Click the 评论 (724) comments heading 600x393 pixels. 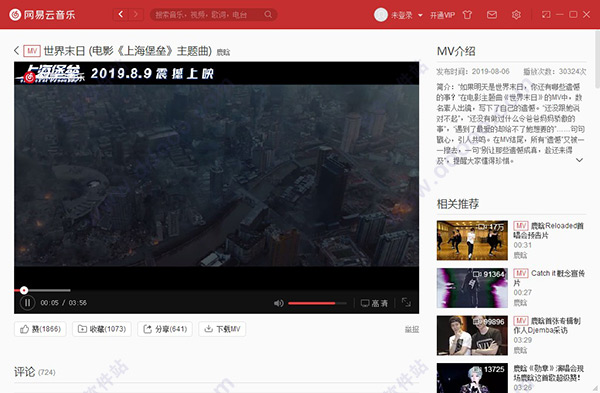[35, 372]
